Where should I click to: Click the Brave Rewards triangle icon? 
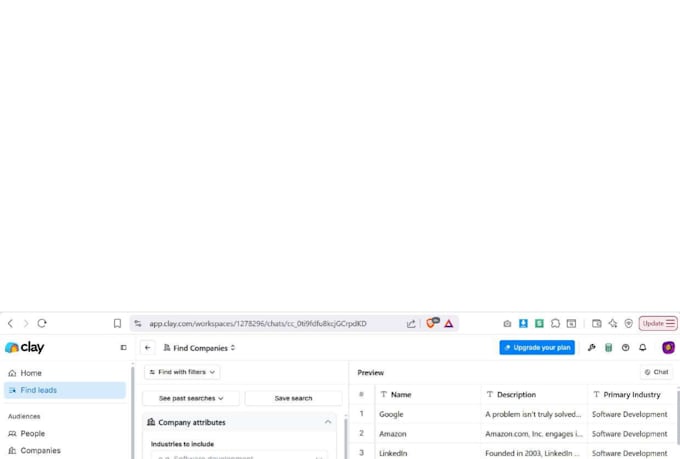[x=449, y=324]
